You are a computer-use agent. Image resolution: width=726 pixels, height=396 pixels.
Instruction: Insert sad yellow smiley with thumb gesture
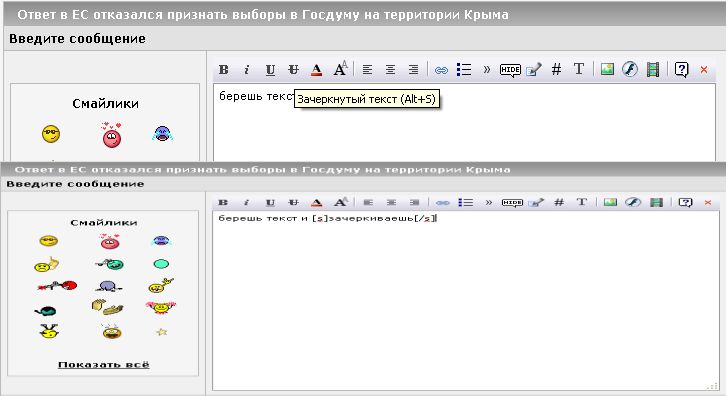point(46,264)
